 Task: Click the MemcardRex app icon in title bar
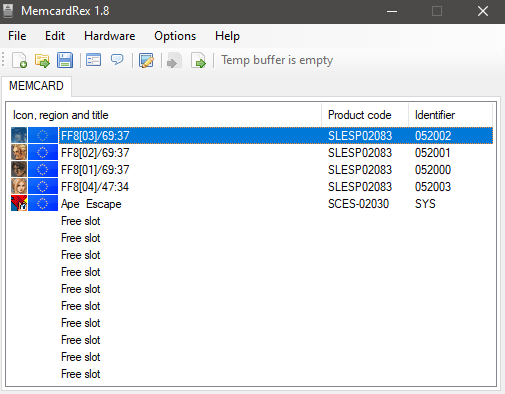click(8, 11)
